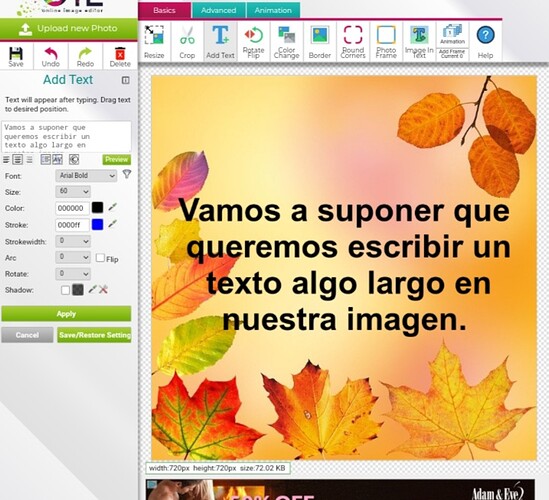
Task: Open the Font dropdown showing Arial Bold
Action: 86,175
